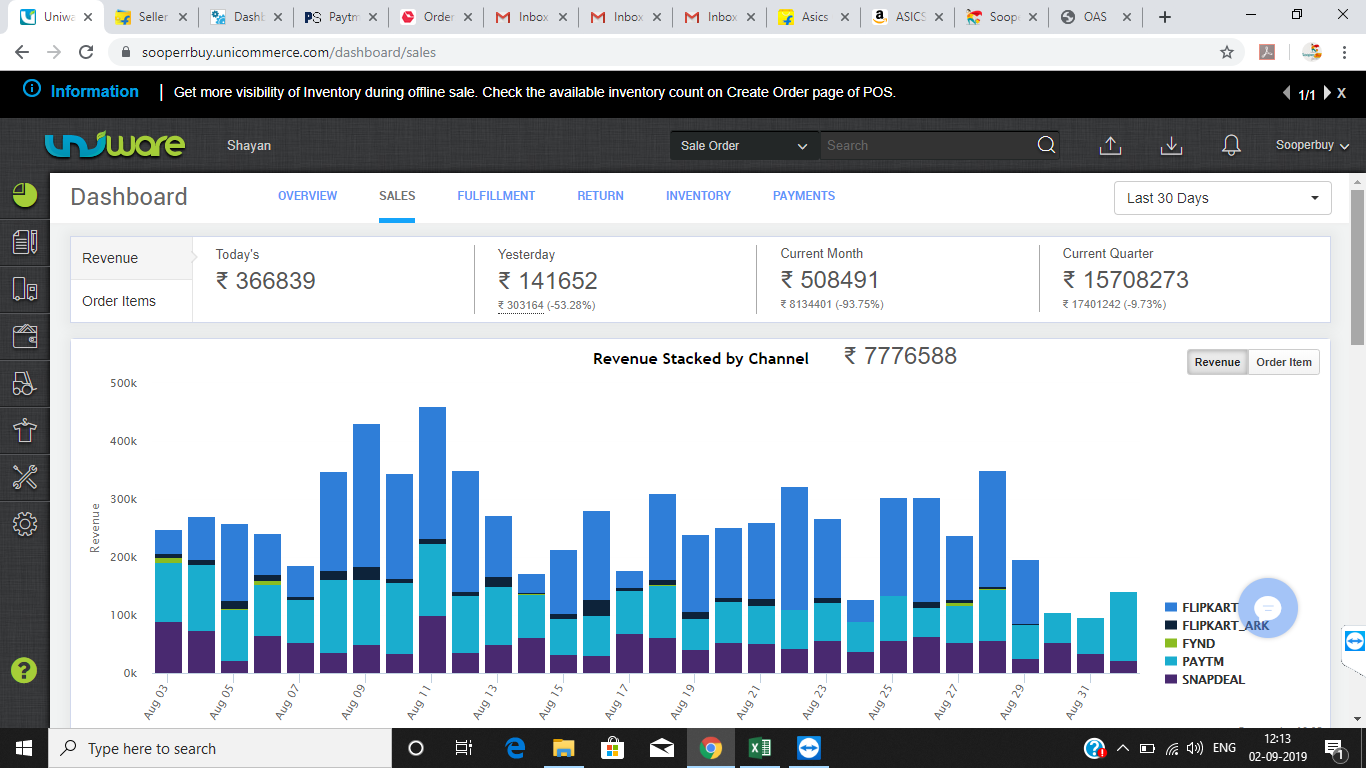Open notifications bell icon
Image resolution: width=1366 pixels, height=768 pixels.
[1231, 146]
